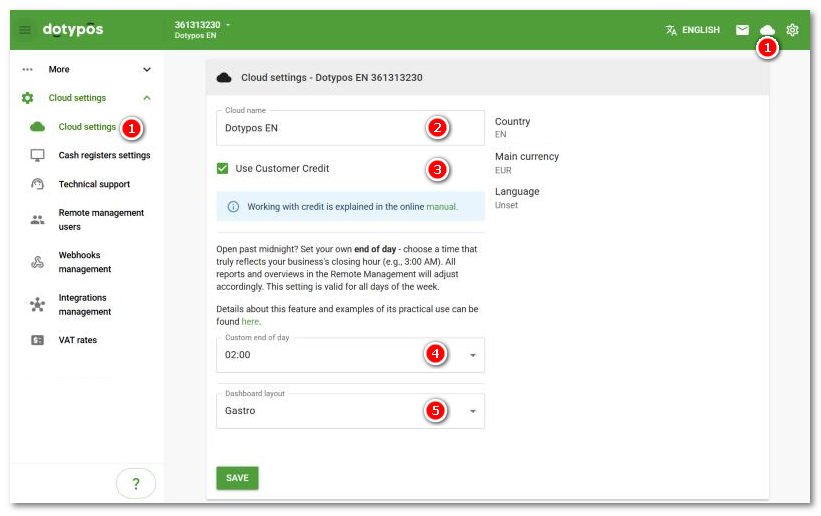Open Cash registers settings
The width and height of the screenshot is (821, 516).
click(104, 155)
